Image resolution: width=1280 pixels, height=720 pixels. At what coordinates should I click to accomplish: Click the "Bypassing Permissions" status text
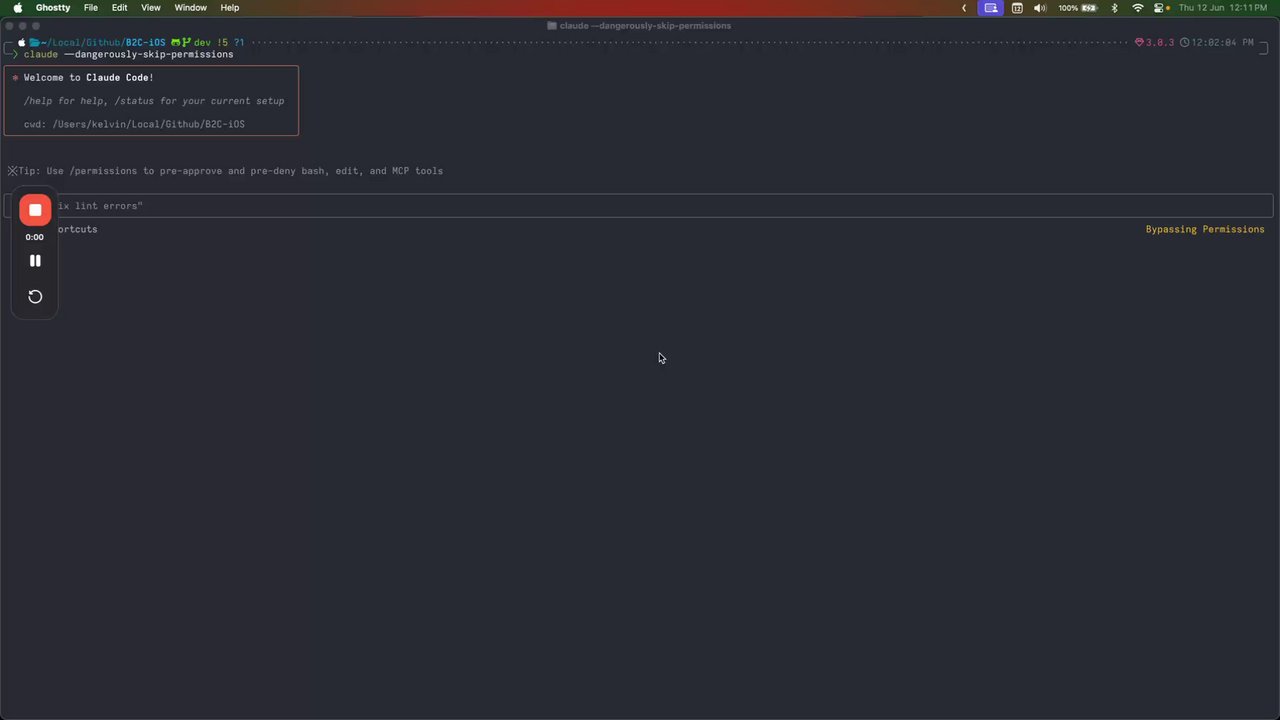1205,230
